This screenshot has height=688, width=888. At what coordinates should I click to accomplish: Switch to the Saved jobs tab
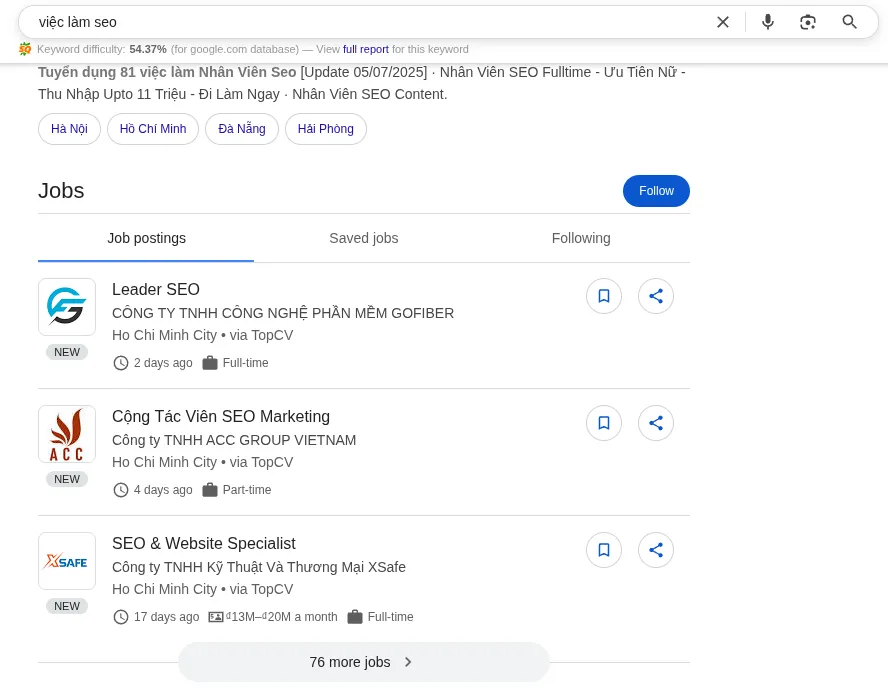(363, 238)
